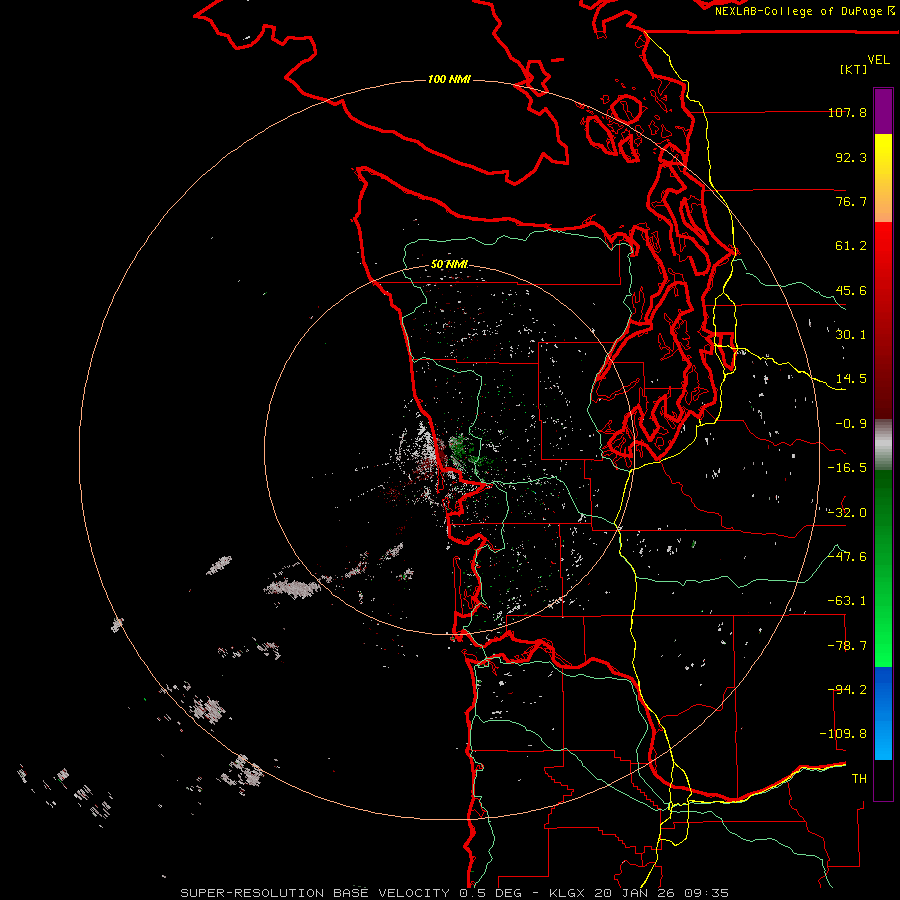
Task: Click the 100 NMI range ring label
Action: [449, 79]
